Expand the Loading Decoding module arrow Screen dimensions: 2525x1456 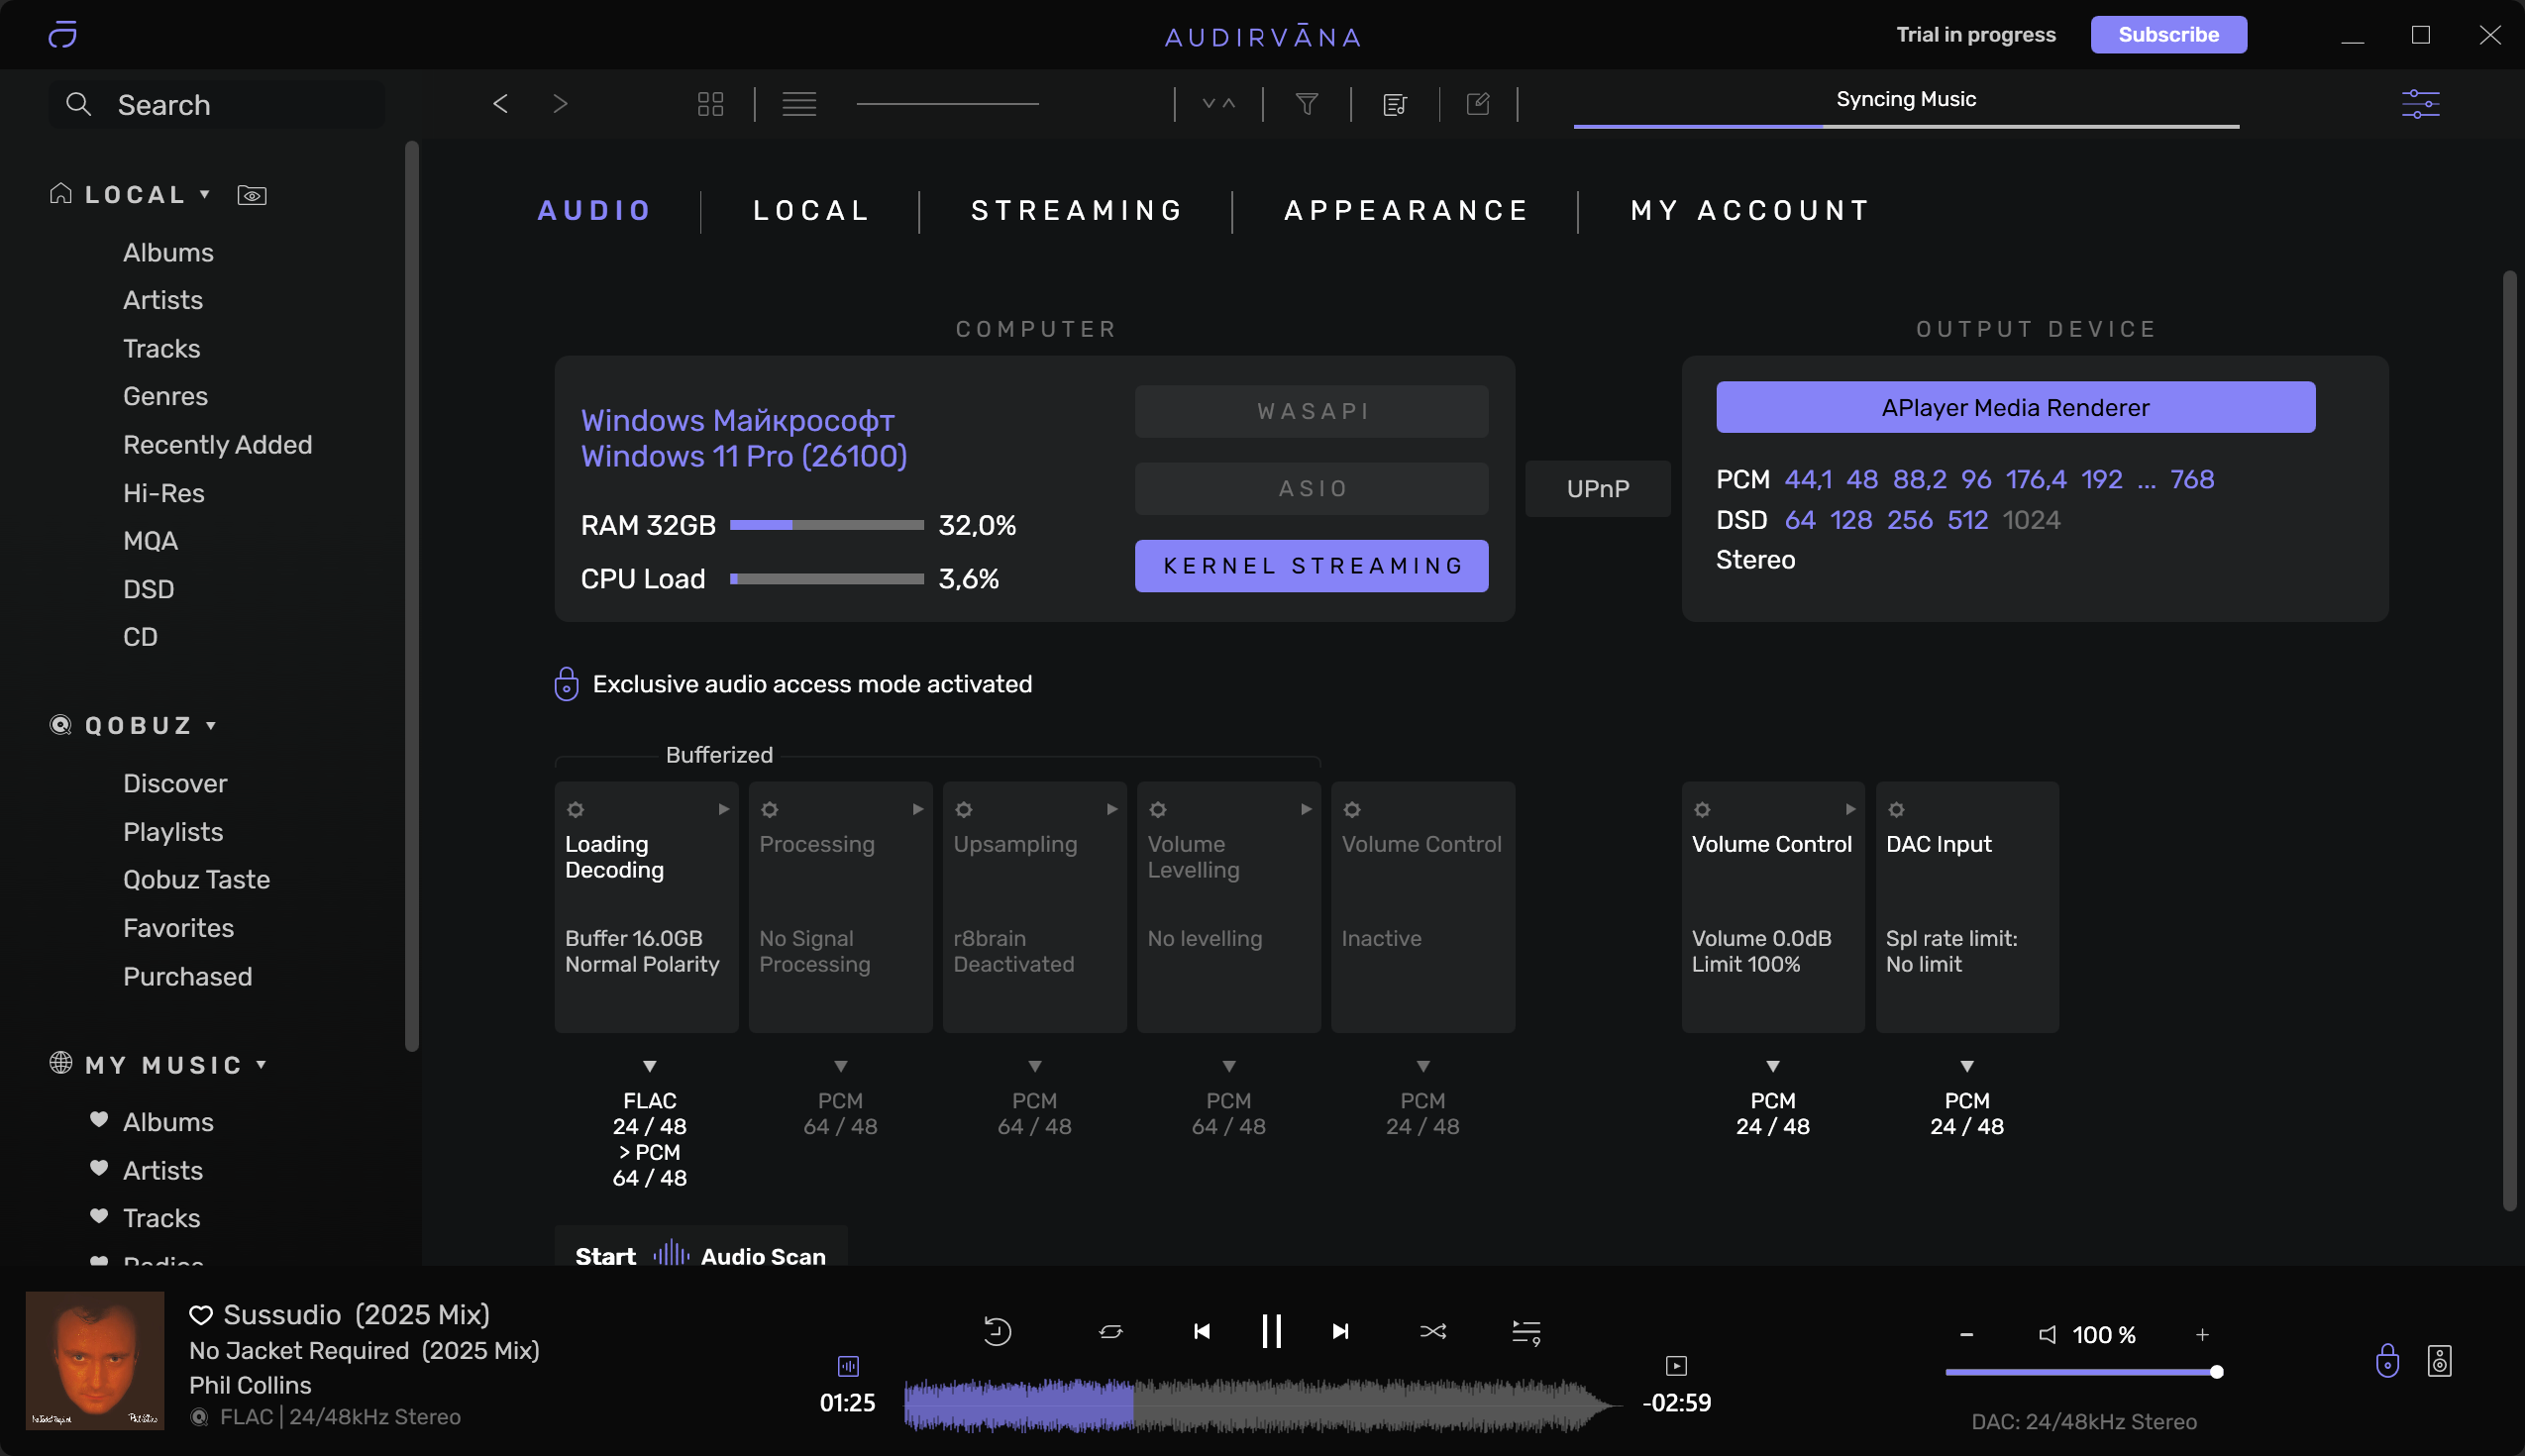(x=723, y=809)
